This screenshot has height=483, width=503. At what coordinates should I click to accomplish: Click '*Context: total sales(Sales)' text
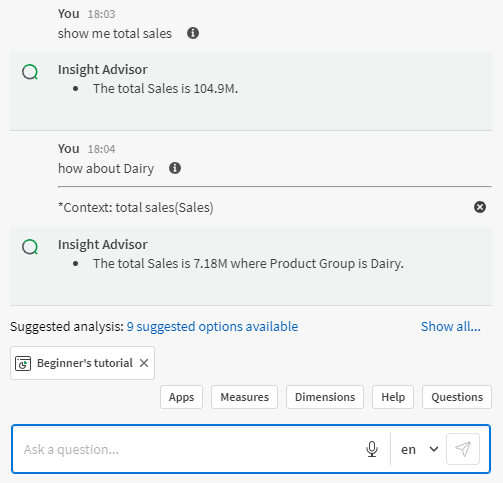[136, 207]
